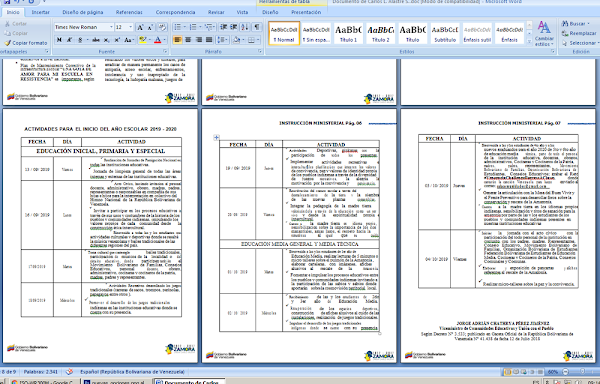Open the Referencias ribbon tab
600x384 pixels.
129,12
